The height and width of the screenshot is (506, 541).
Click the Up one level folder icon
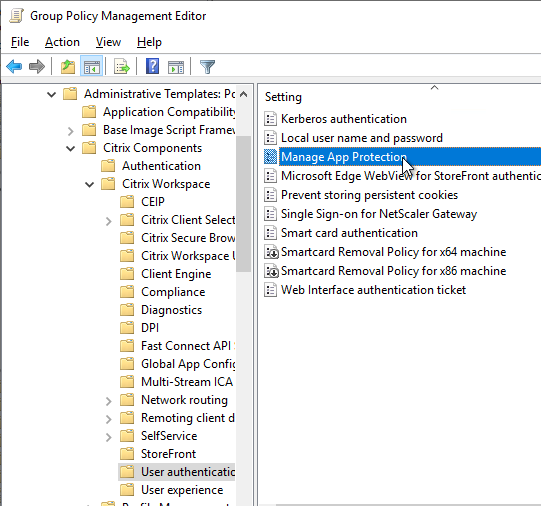pos(68,66)
